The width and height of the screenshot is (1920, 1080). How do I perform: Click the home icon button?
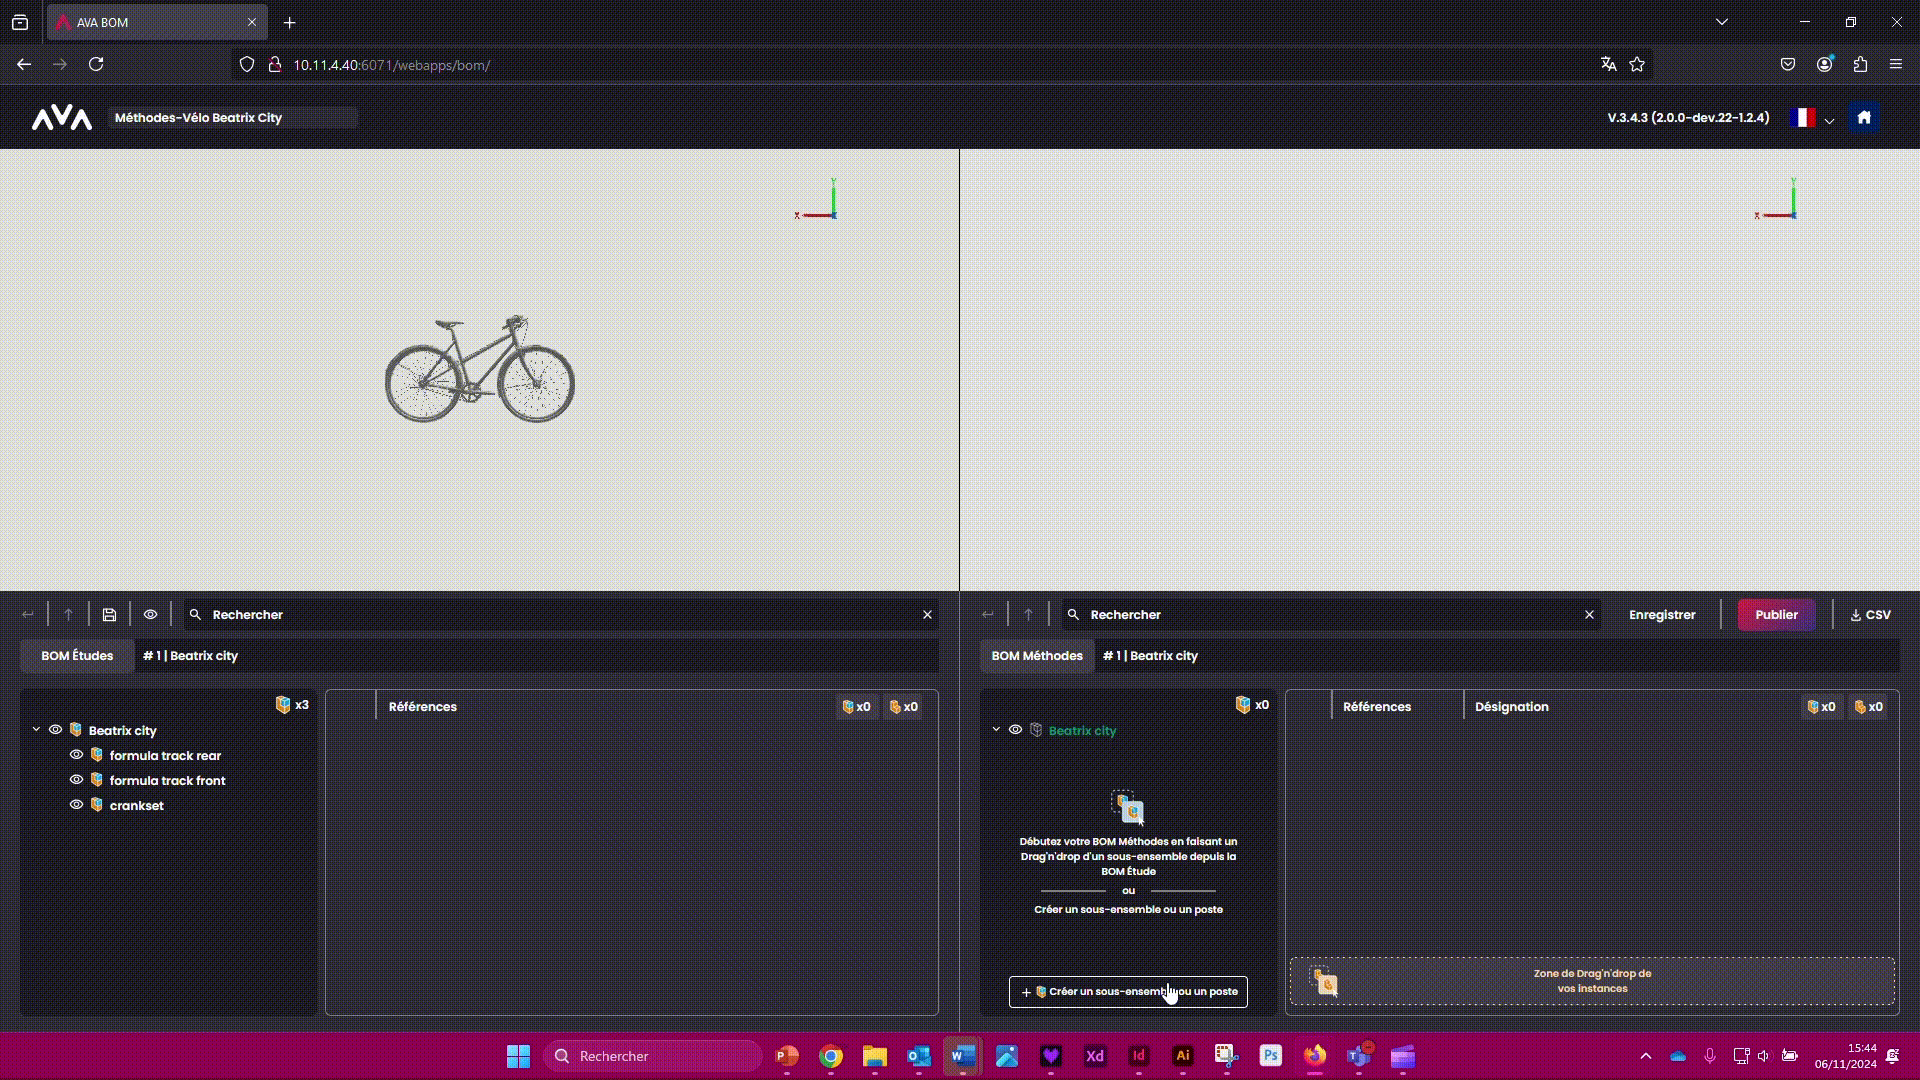pos(1864,118)
